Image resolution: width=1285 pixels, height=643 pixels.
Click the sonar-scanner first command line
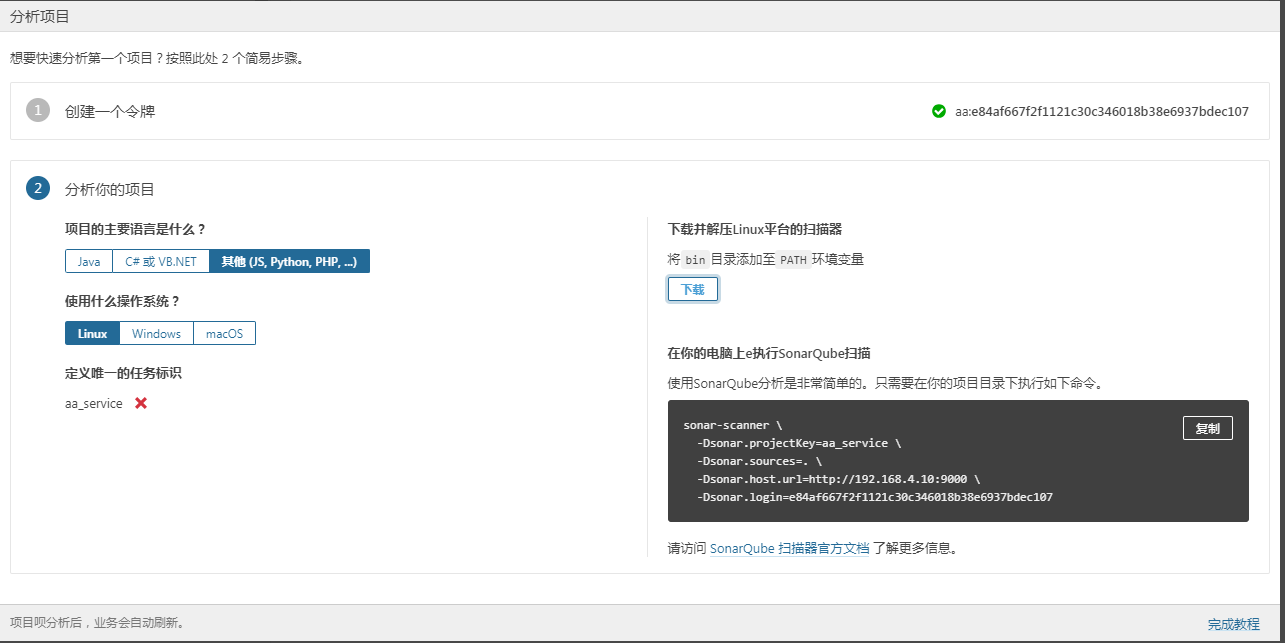tap(733, 425)
